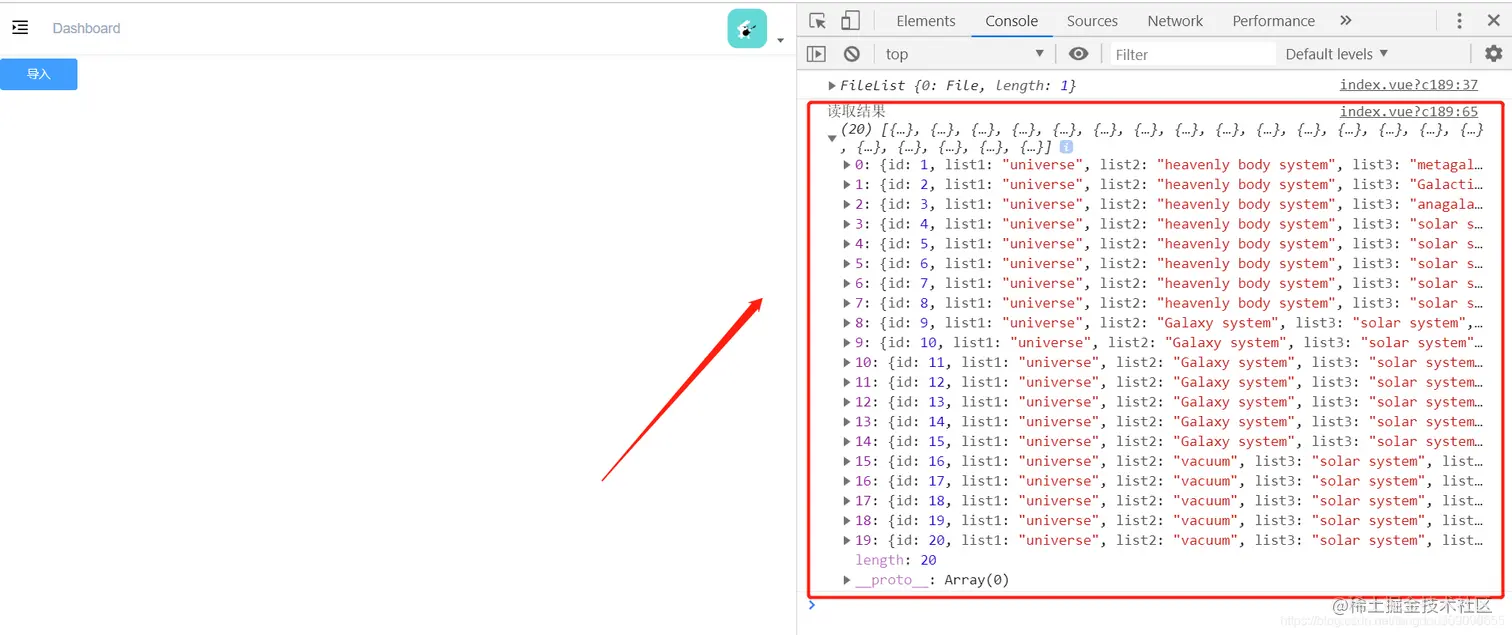Toggle the sidebar hamburger icon
The width and height of the screenshot is (1512, 635).
(20, 28)
